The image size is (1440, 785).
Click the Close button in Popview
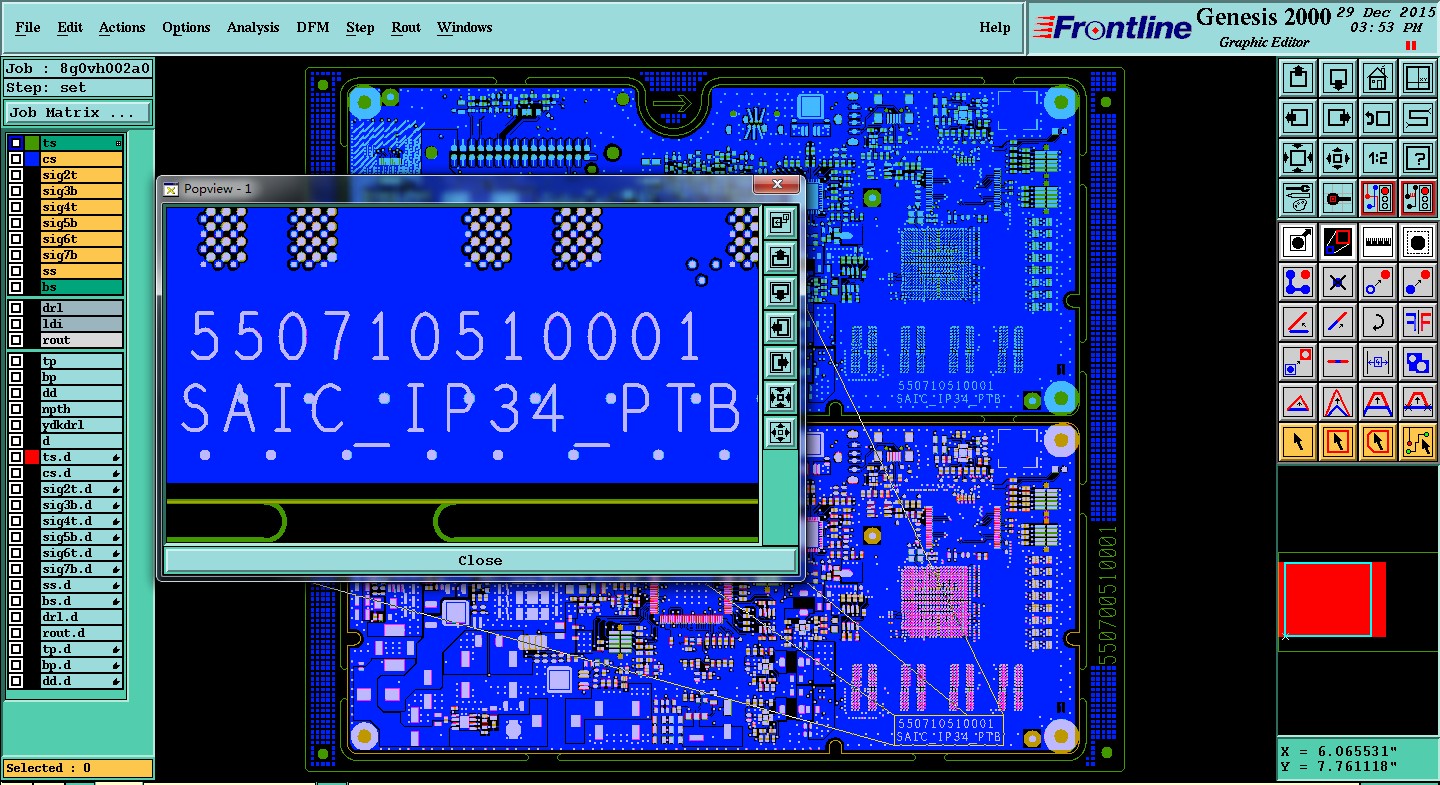(480, 560)
